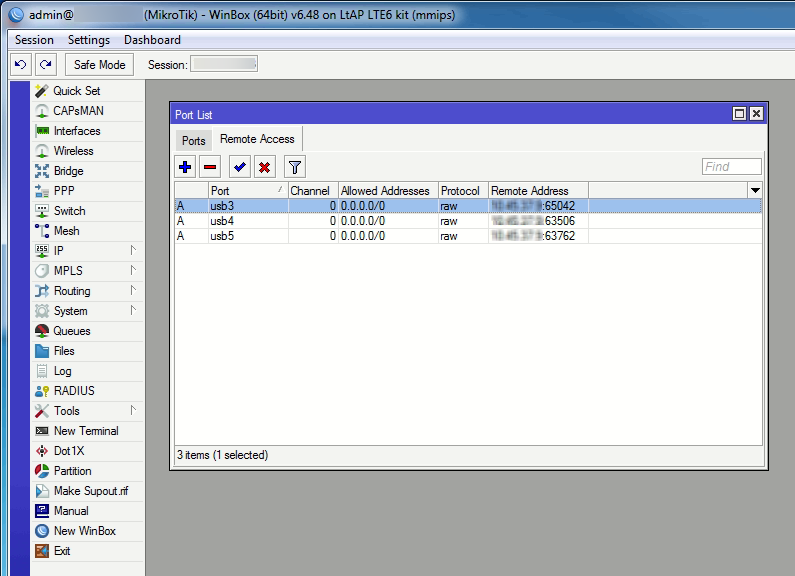The height and width of the screenshot is (576, 795).
Task: Sort by the Port column header
Action: (x=248, y=191)
